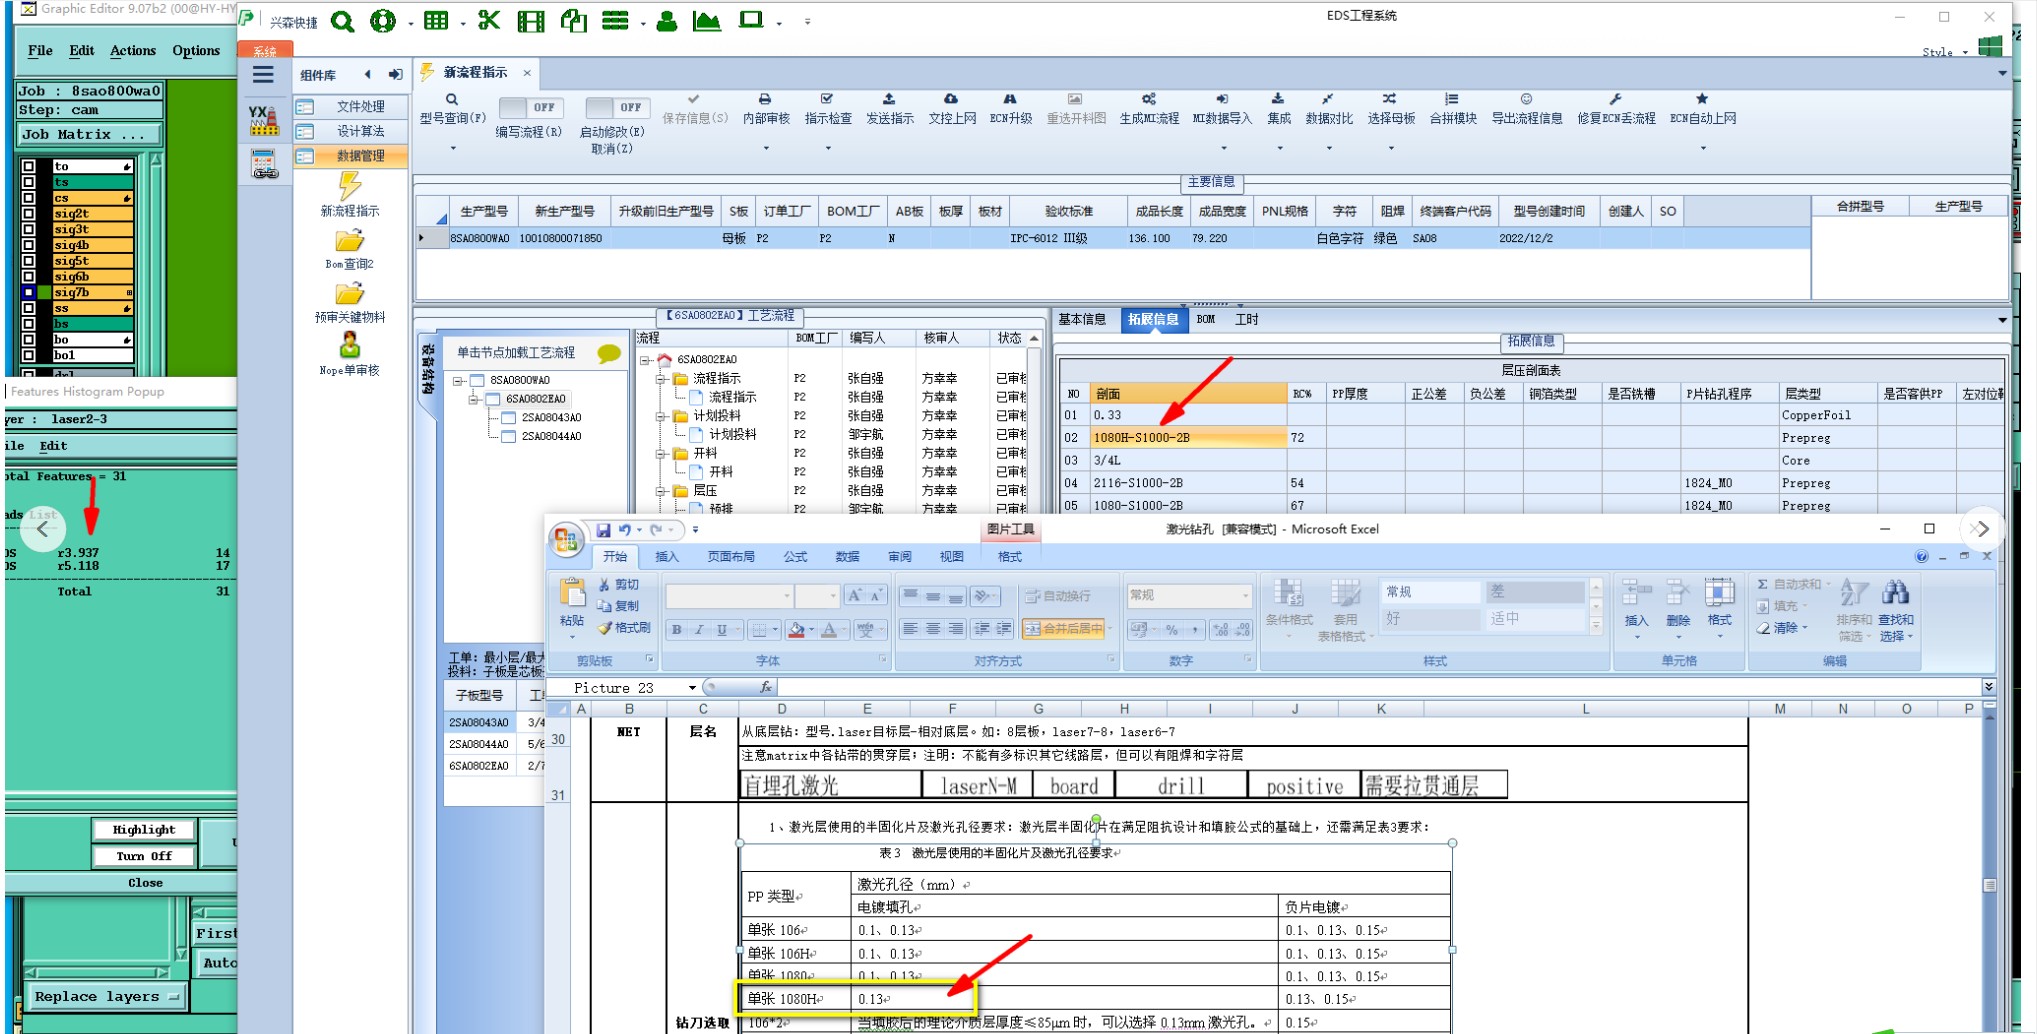Toggle checkbox beside layer 'to' in Job Matrix
Screen dimensions: 2037x1034
(x=29, y=167)
